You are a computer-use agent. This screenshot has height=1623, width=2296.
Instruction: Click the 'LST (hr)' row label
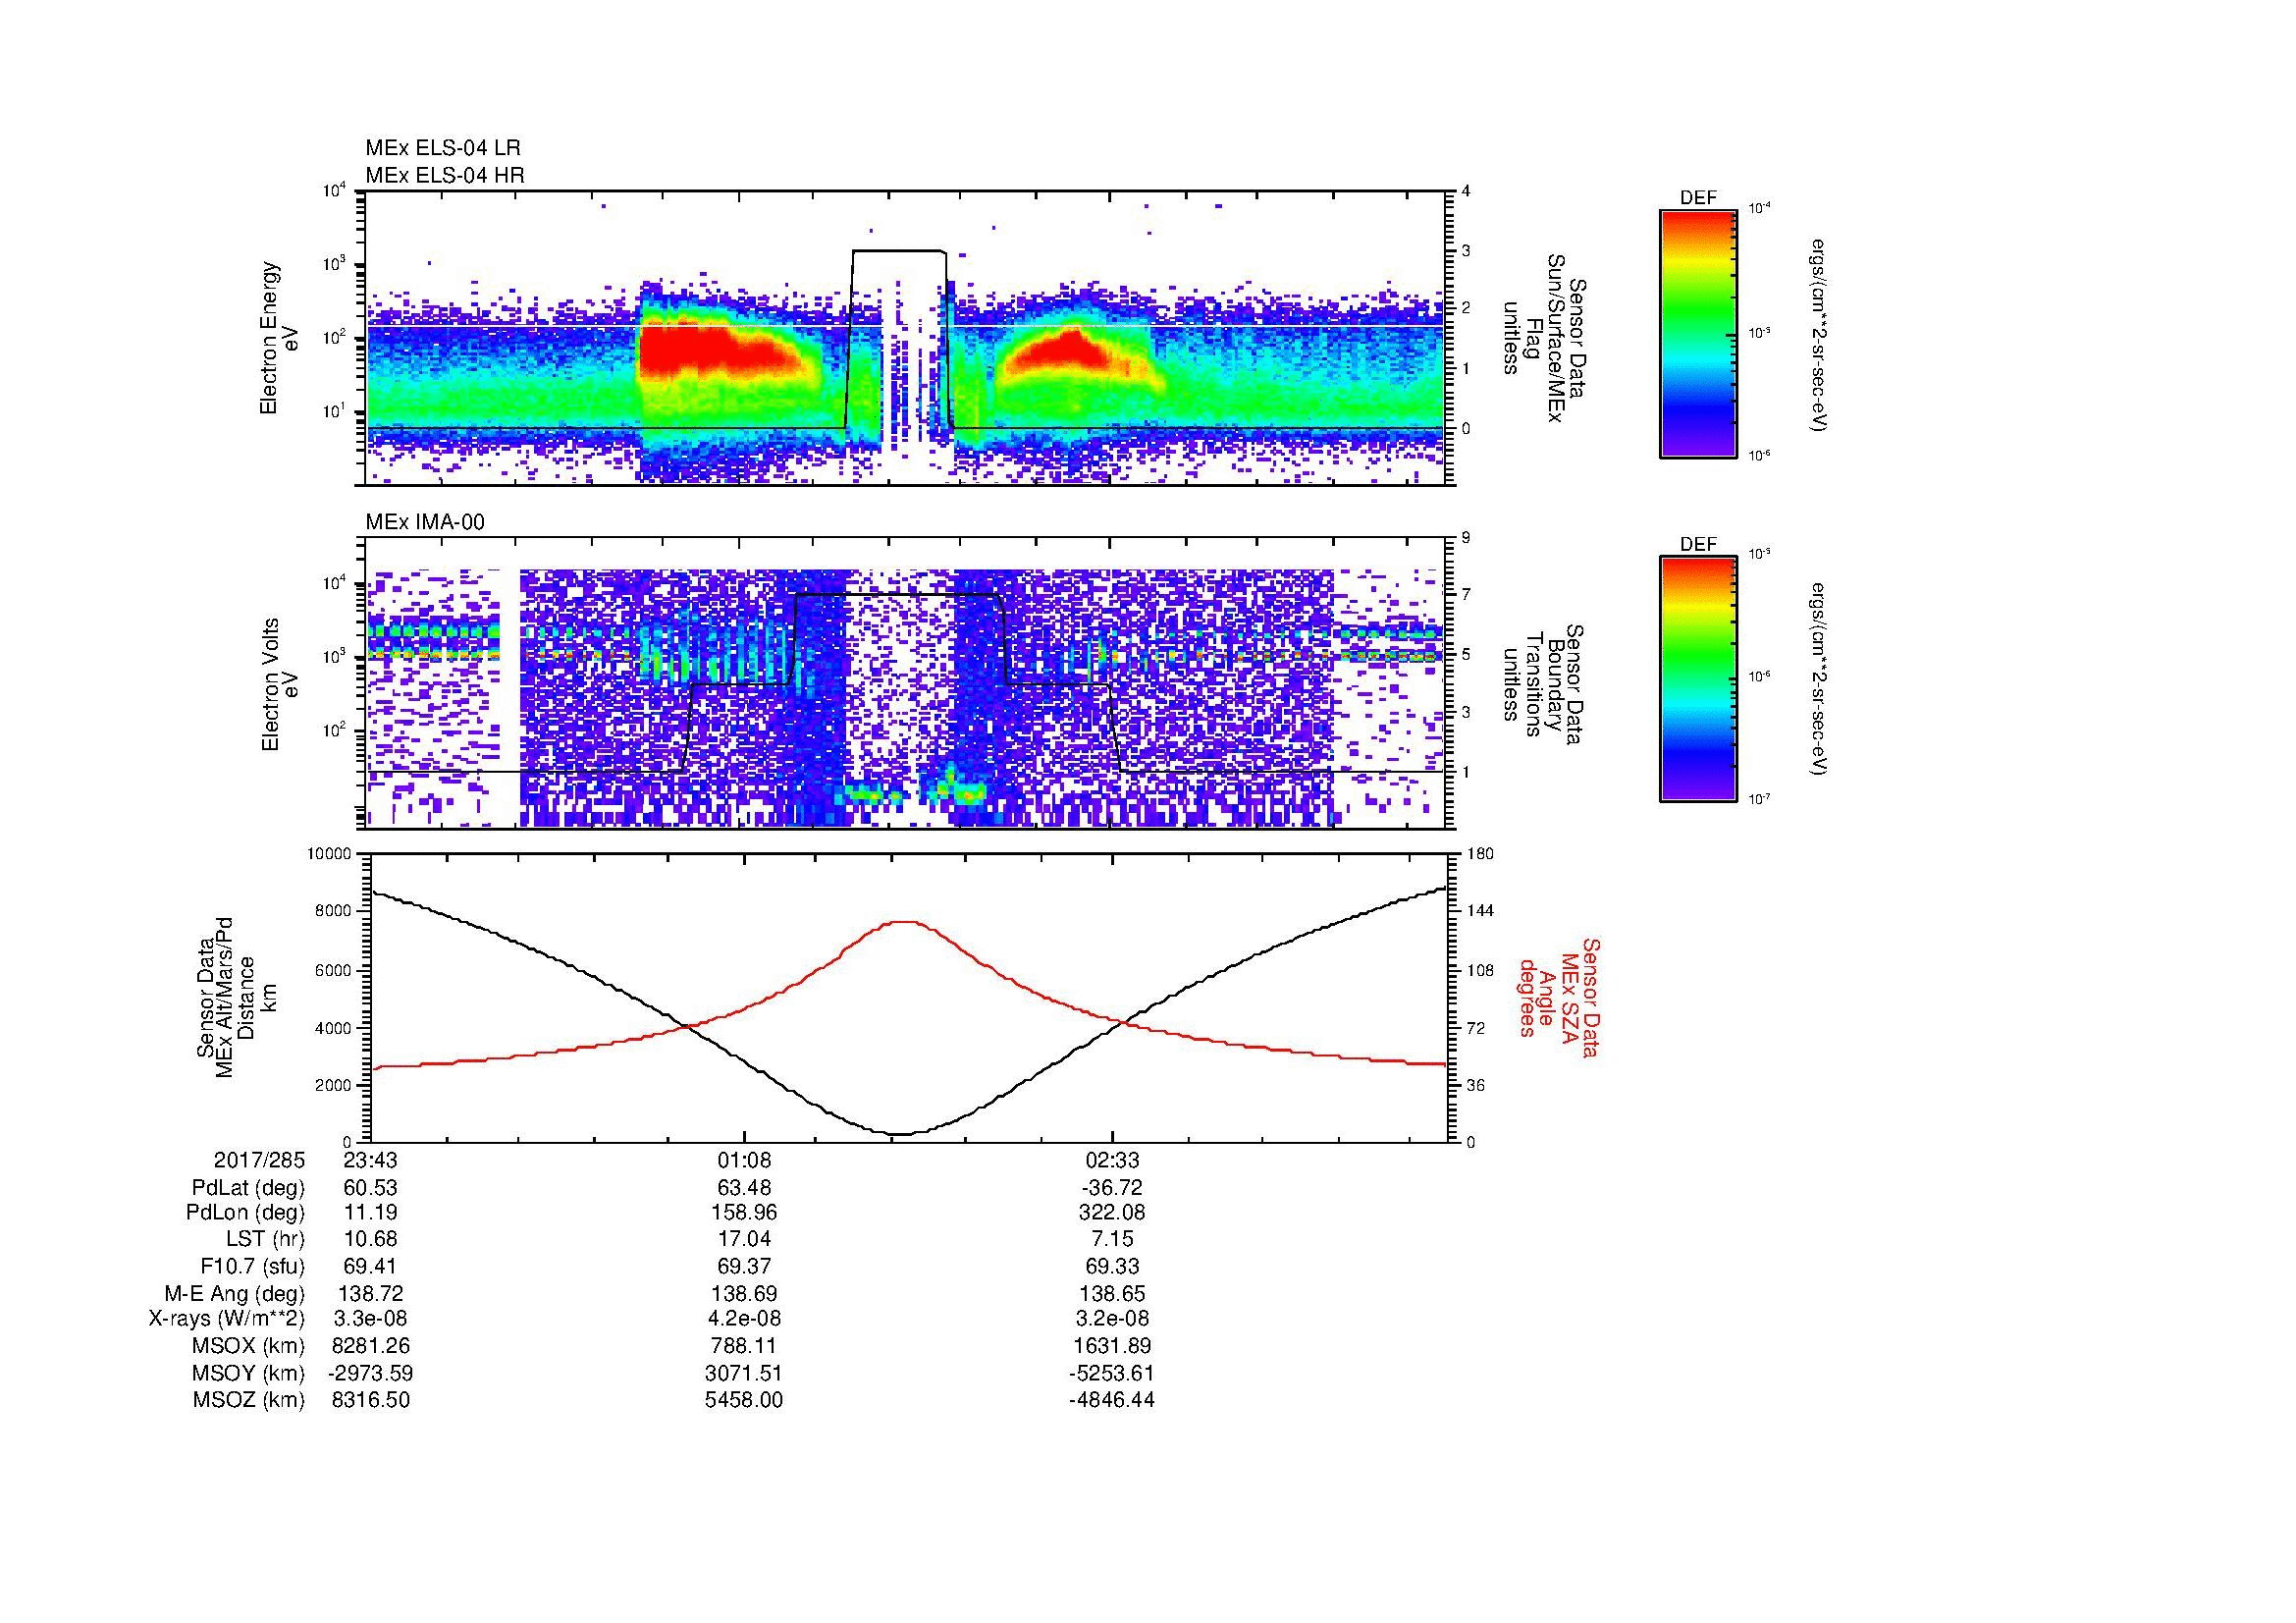tap(264, 1239)
